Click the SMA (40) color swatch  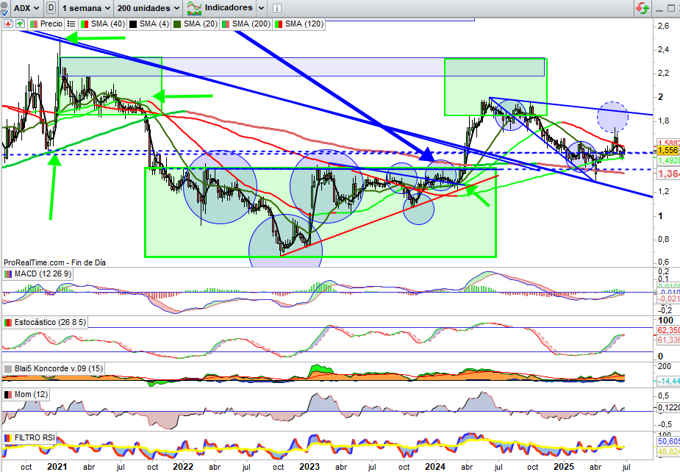(x=85, y=24)
